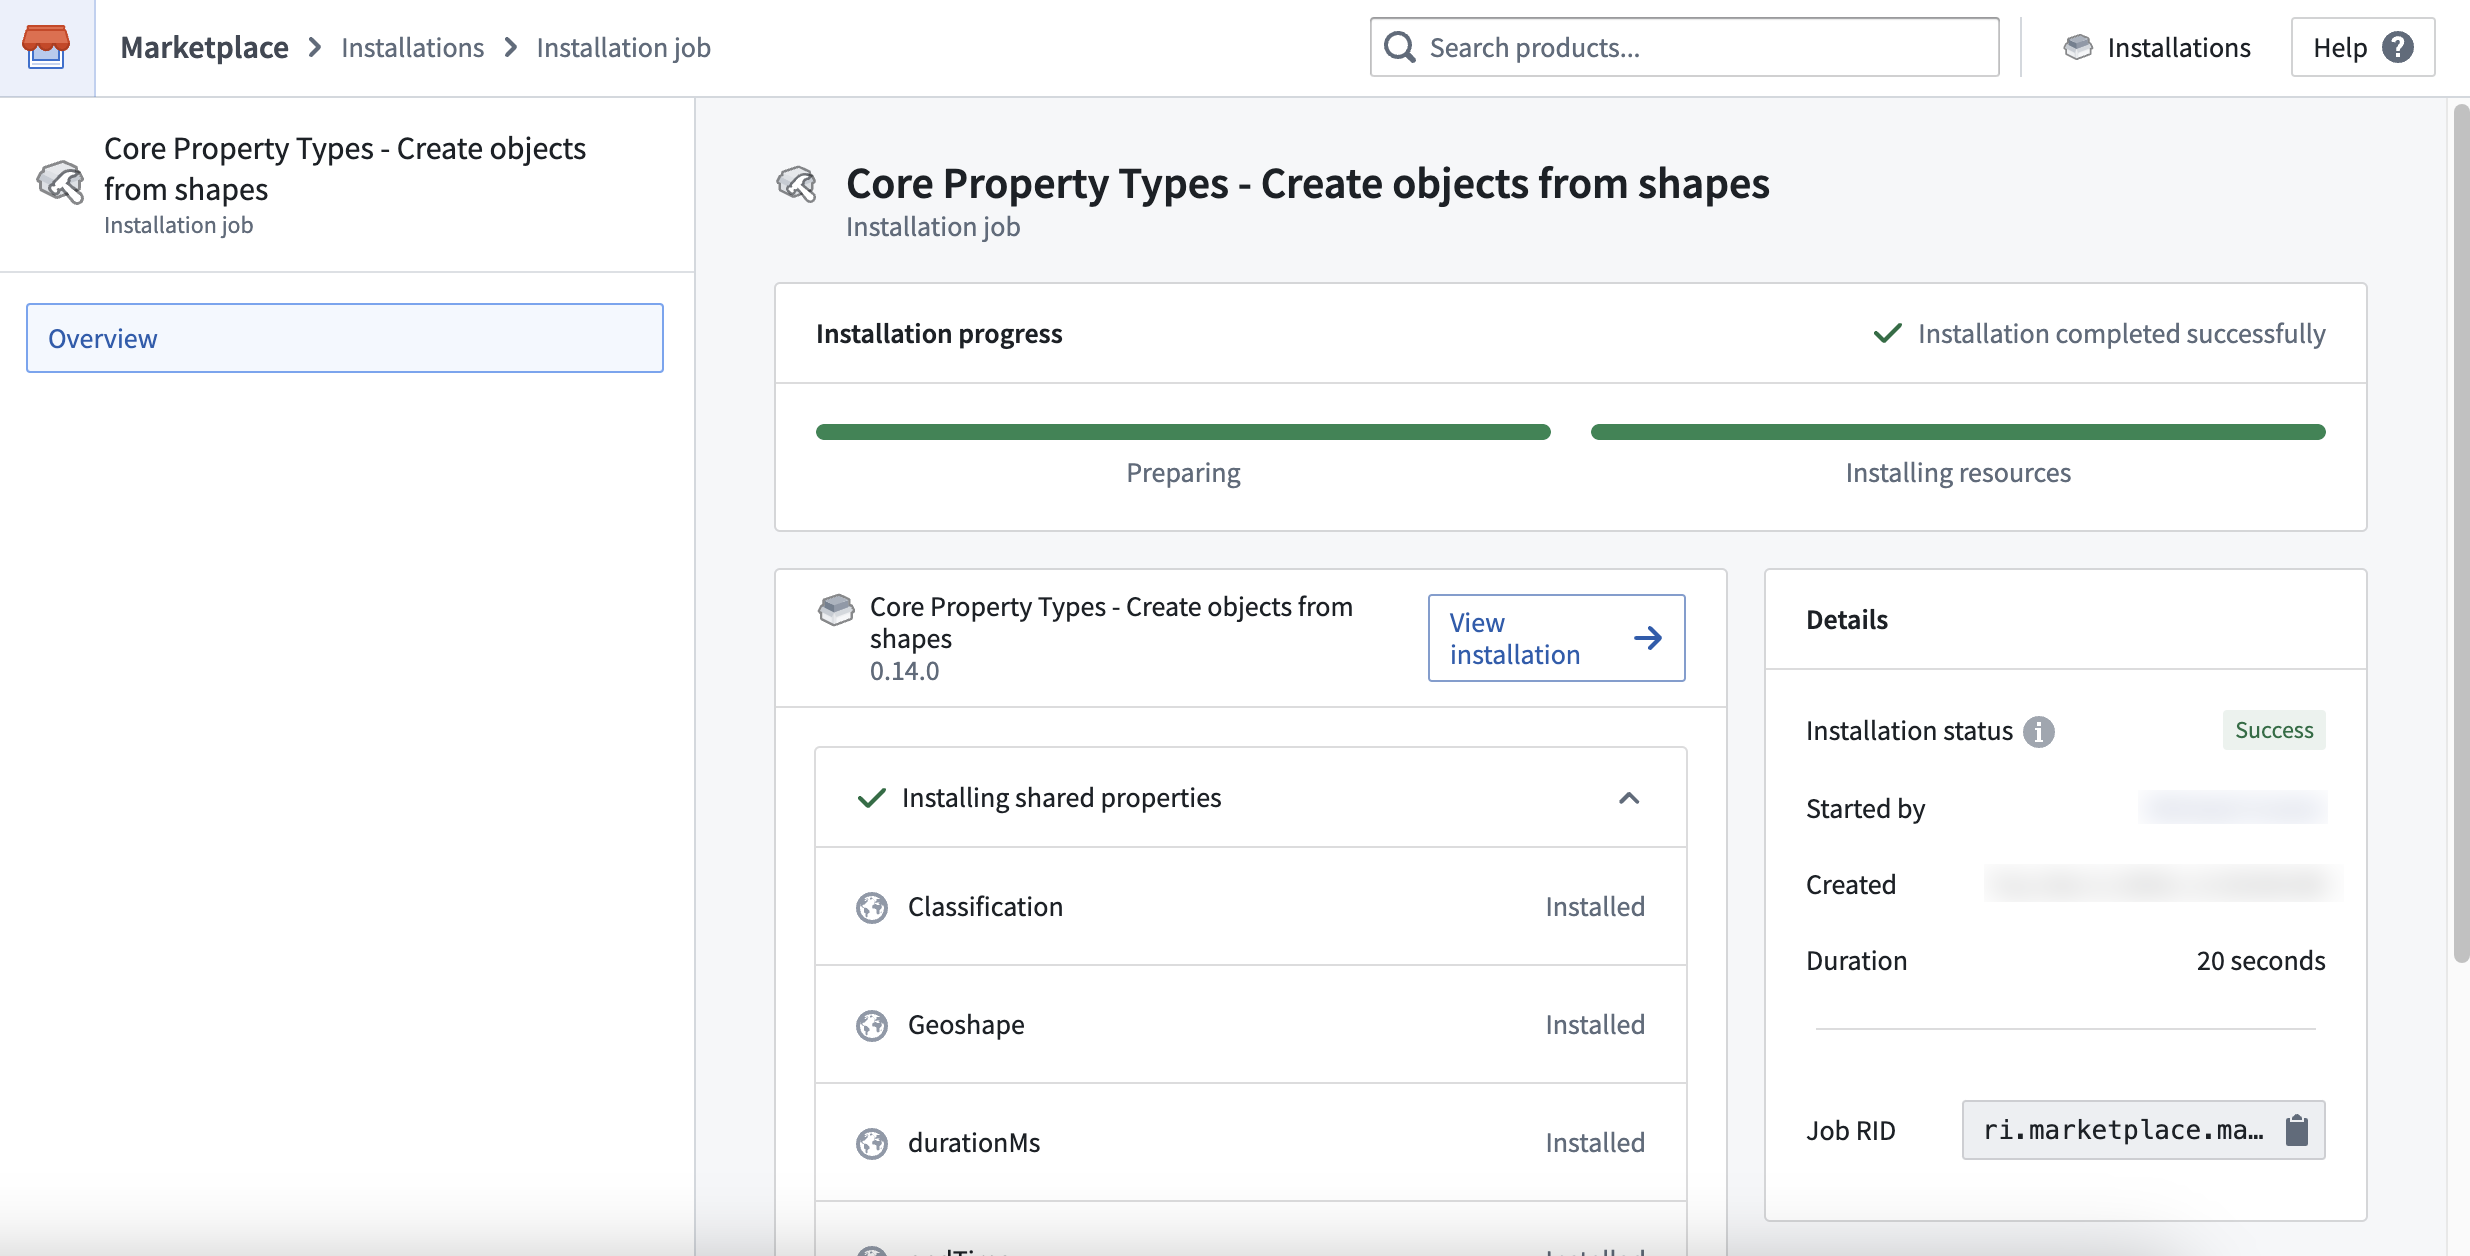Click the View installation button
2470x1256 pixels.
(x=1556, y=638)
